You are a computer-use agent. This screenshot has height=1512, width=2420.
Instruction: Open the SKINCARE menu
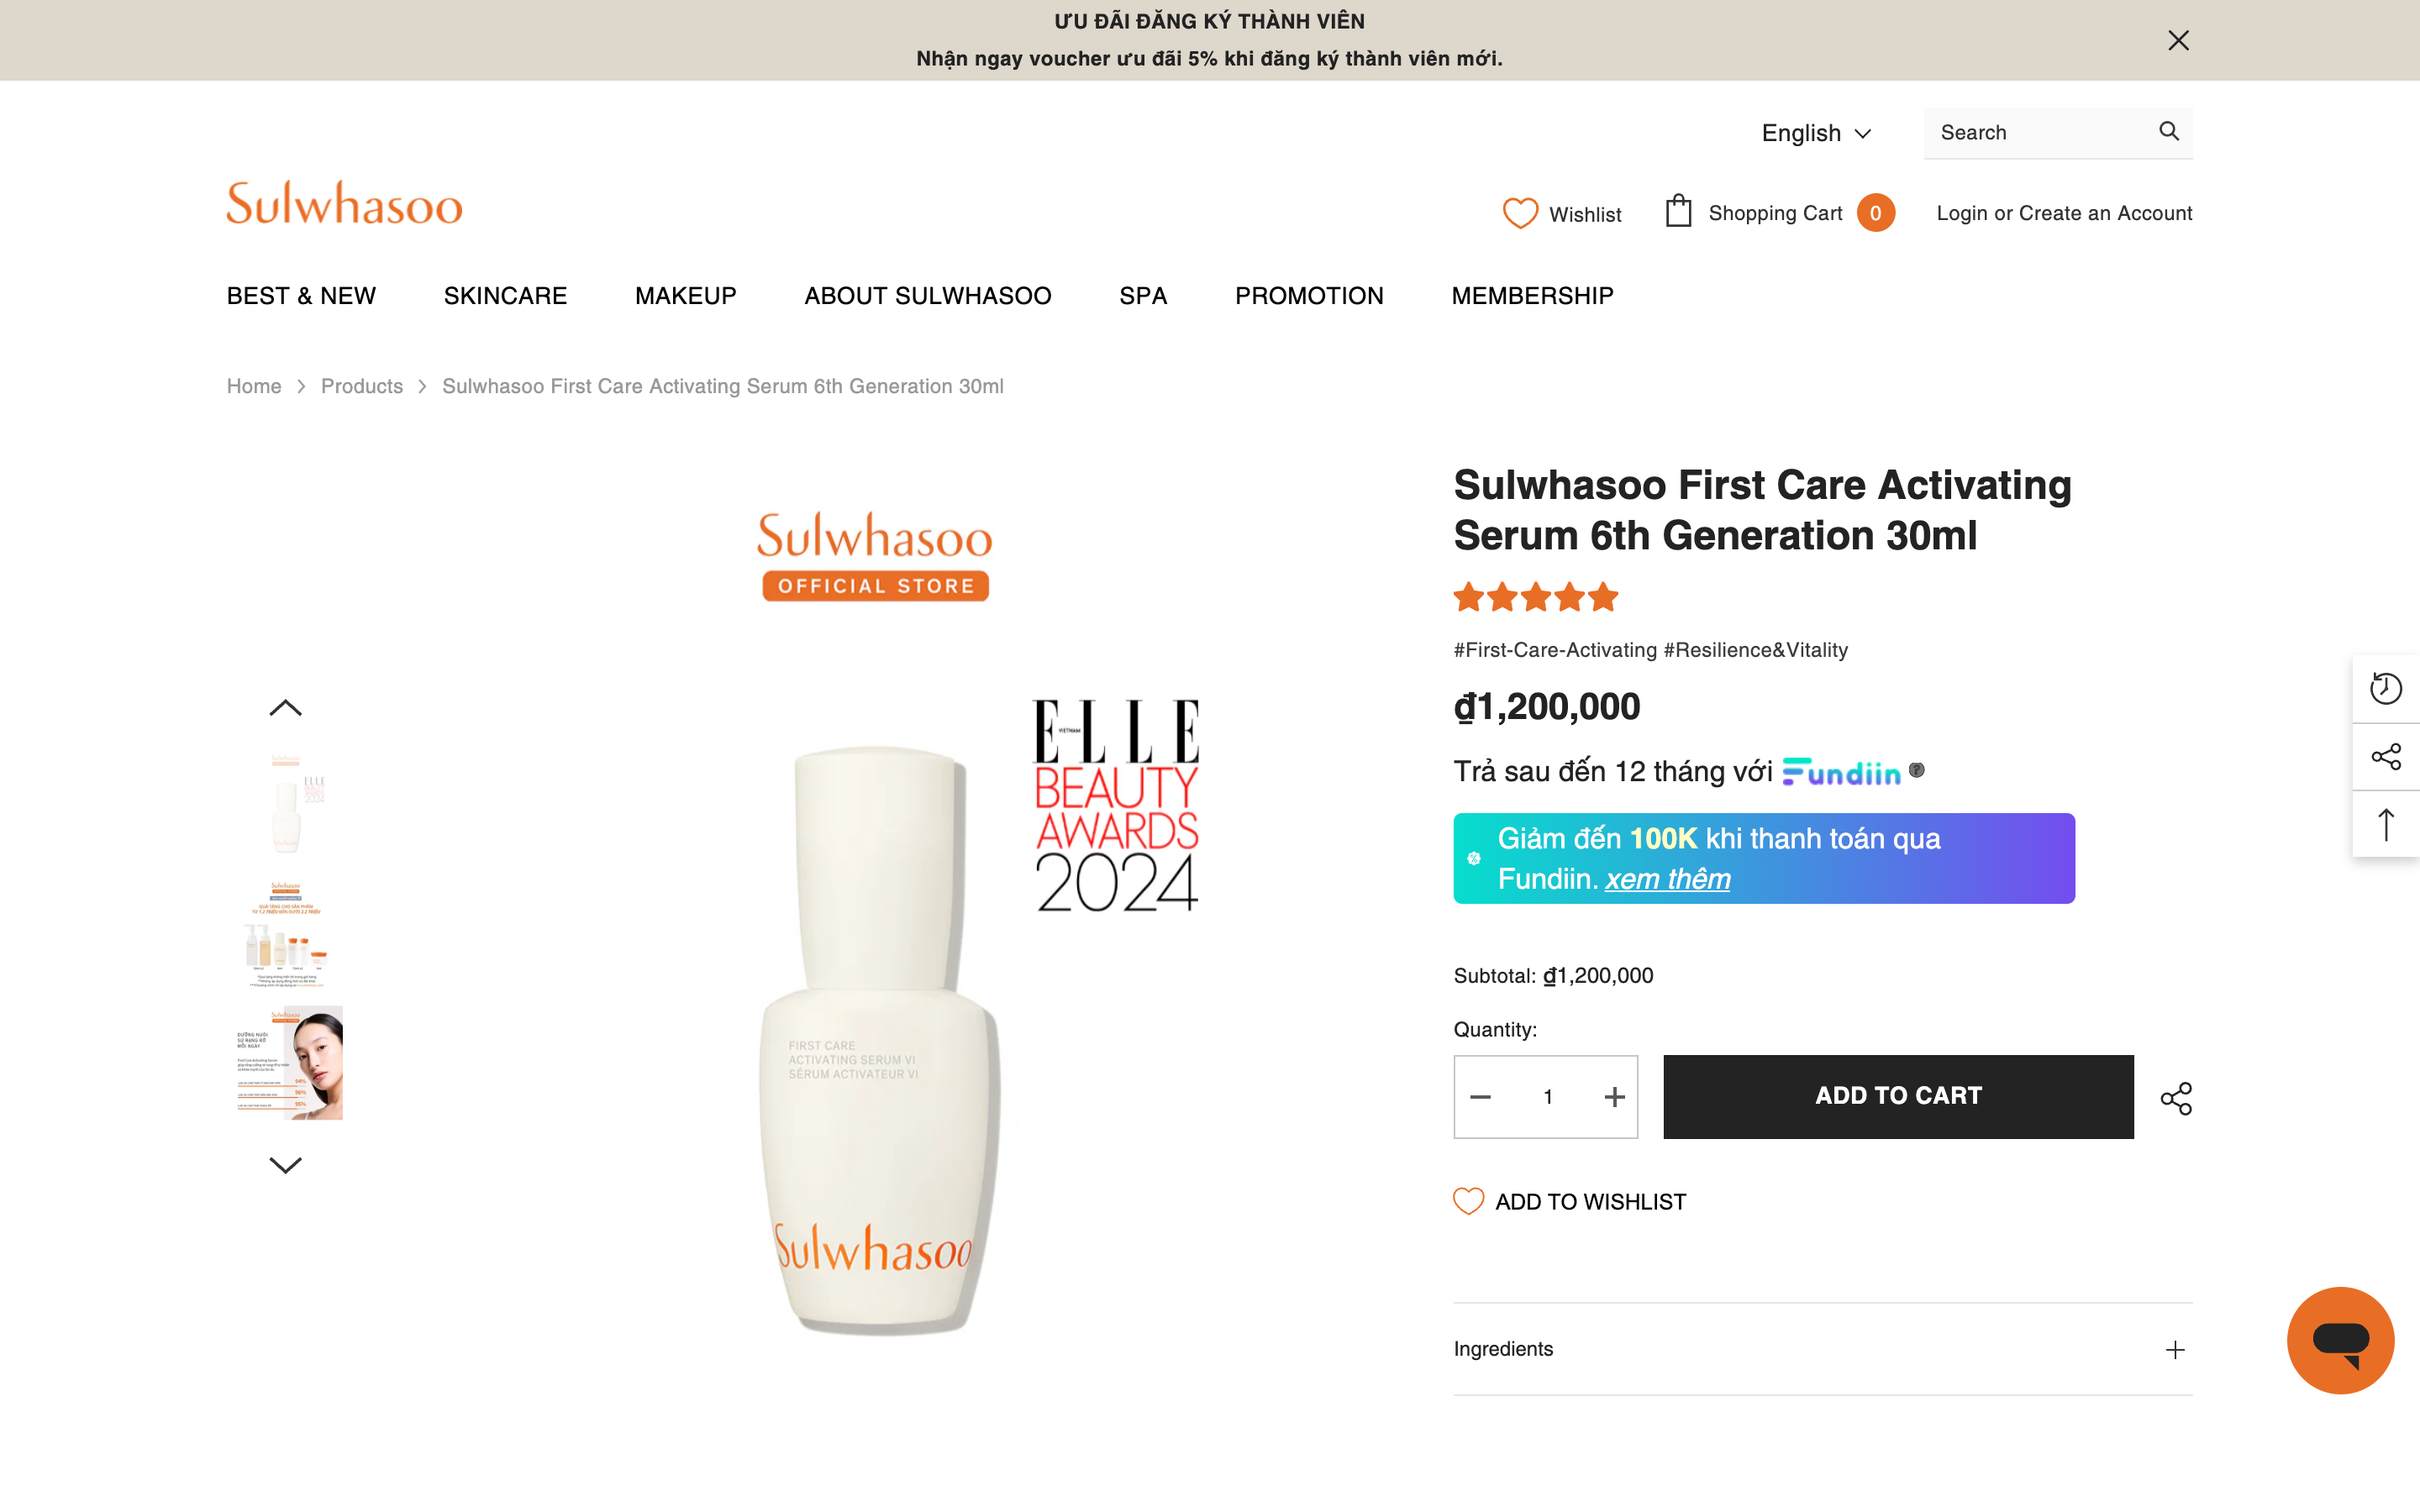(x=505, y=295)
